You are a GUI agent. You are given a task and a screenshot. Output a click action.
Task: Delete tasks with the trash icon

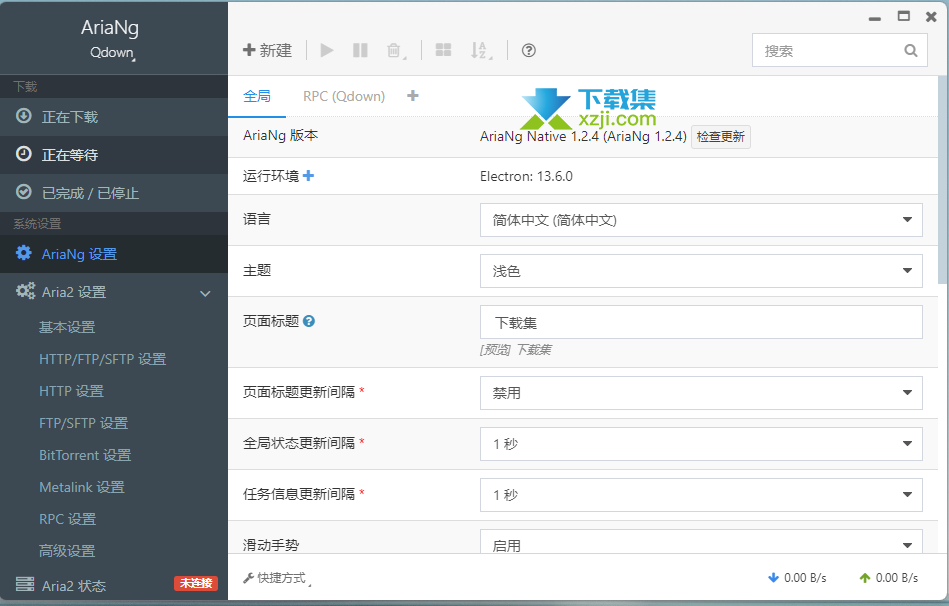pos(395,50)
